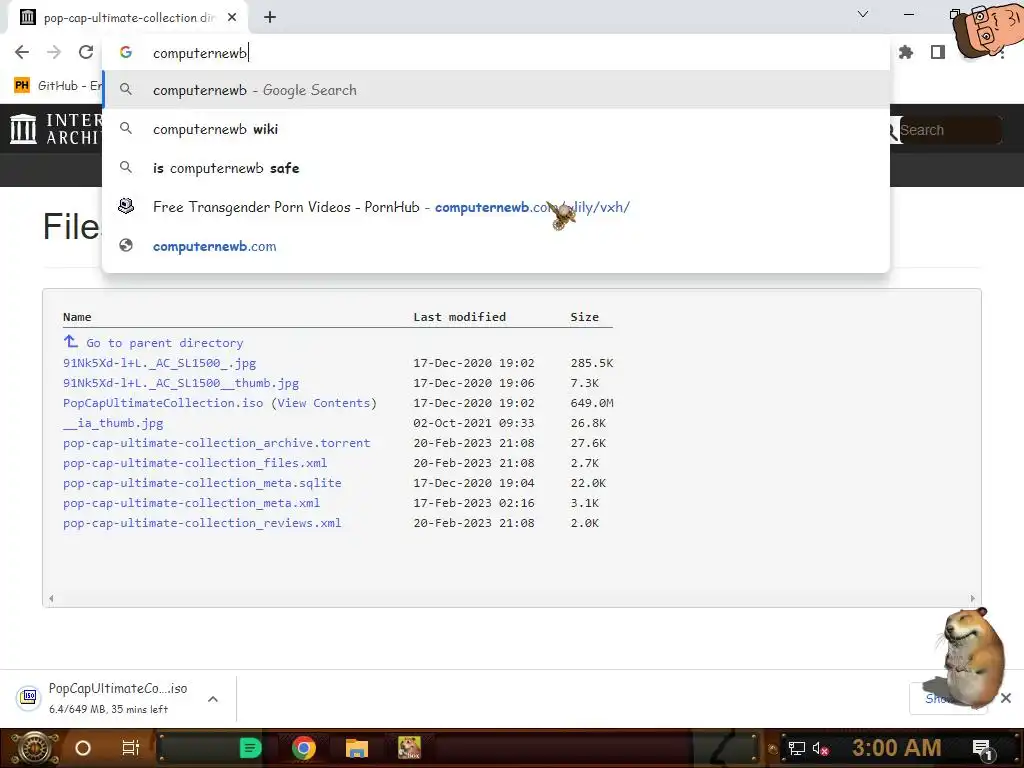Open Chrome from the taskbar
The height and width of the screenshot is (768, 1024).
303,748
